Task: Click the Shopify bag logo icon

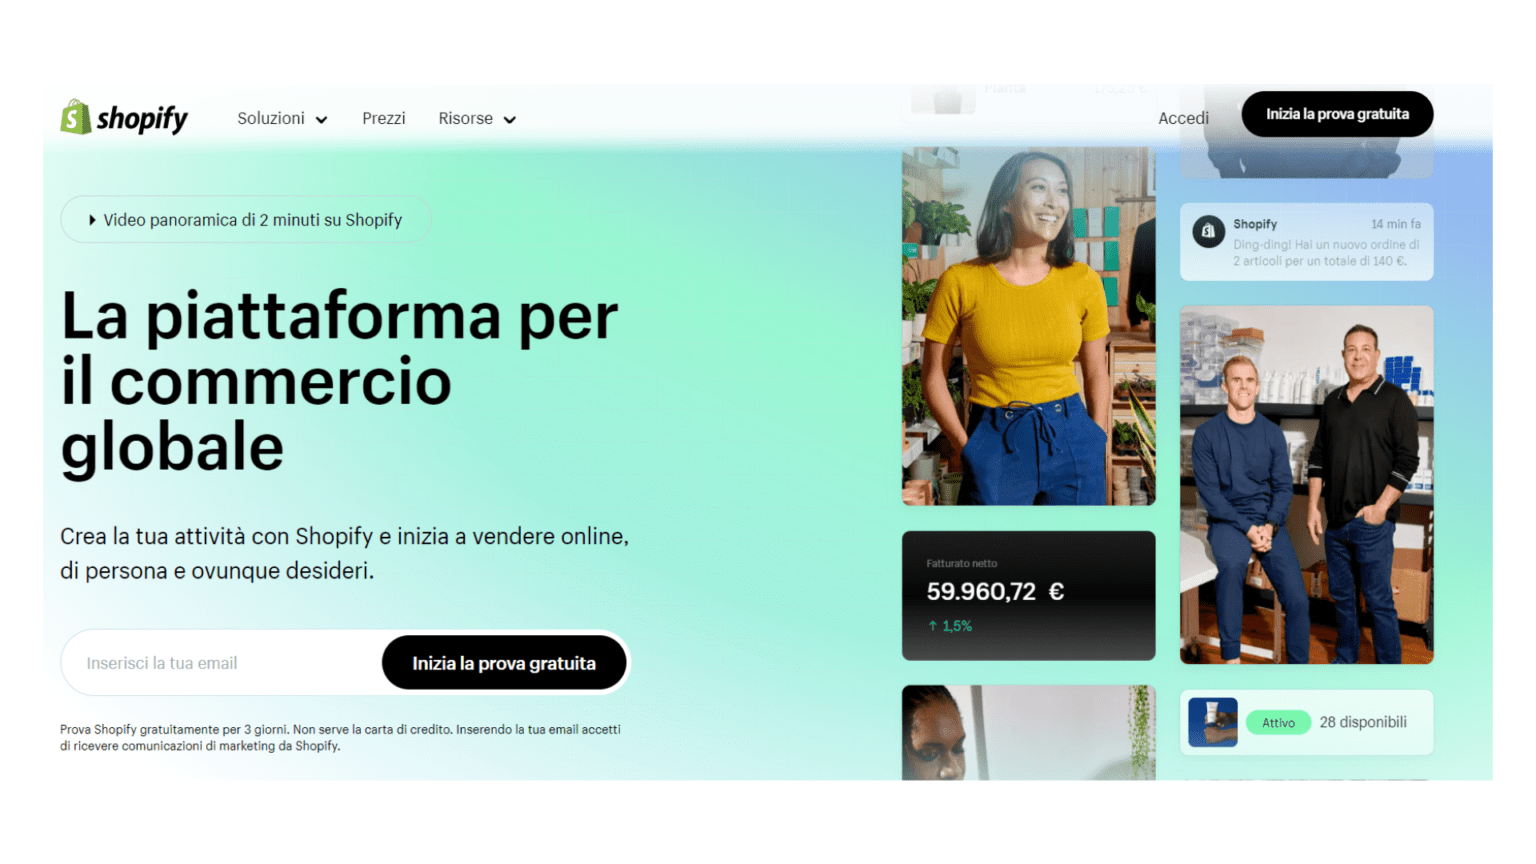Action: pos(76,117)
